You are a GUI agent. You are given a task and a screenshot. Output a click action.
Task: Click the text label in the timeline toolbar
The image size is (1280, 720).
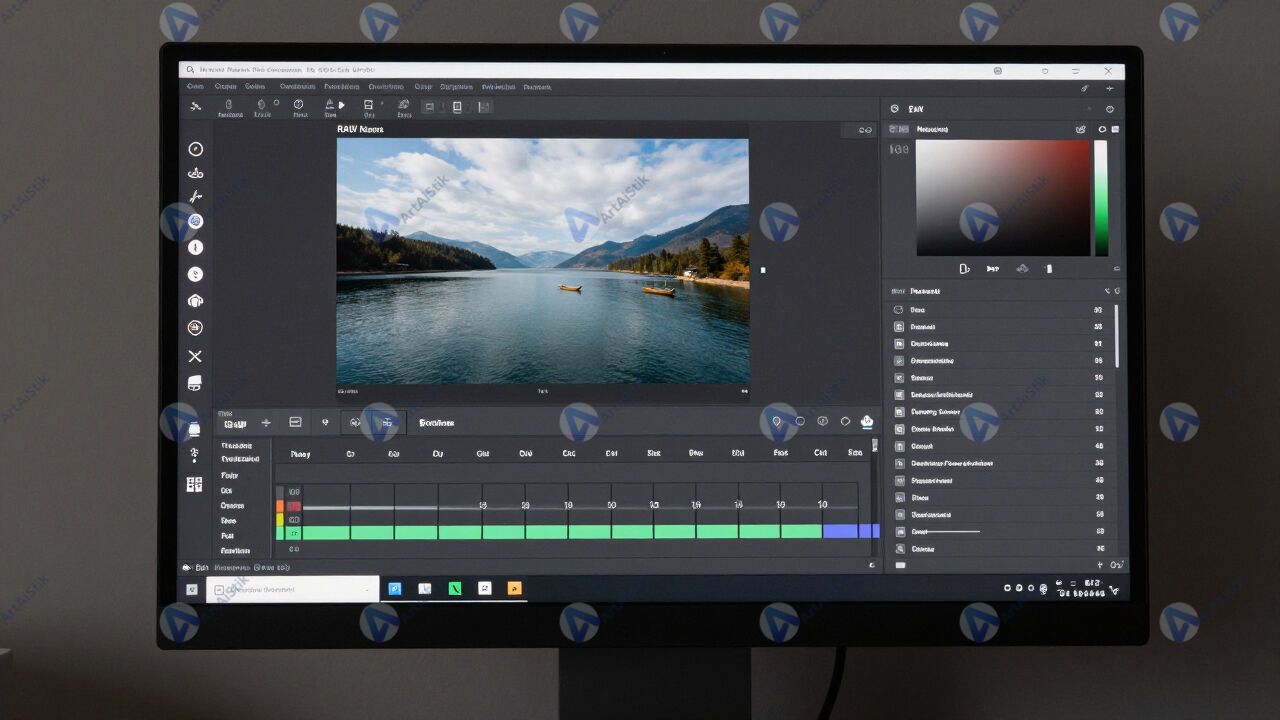point(436,423)
